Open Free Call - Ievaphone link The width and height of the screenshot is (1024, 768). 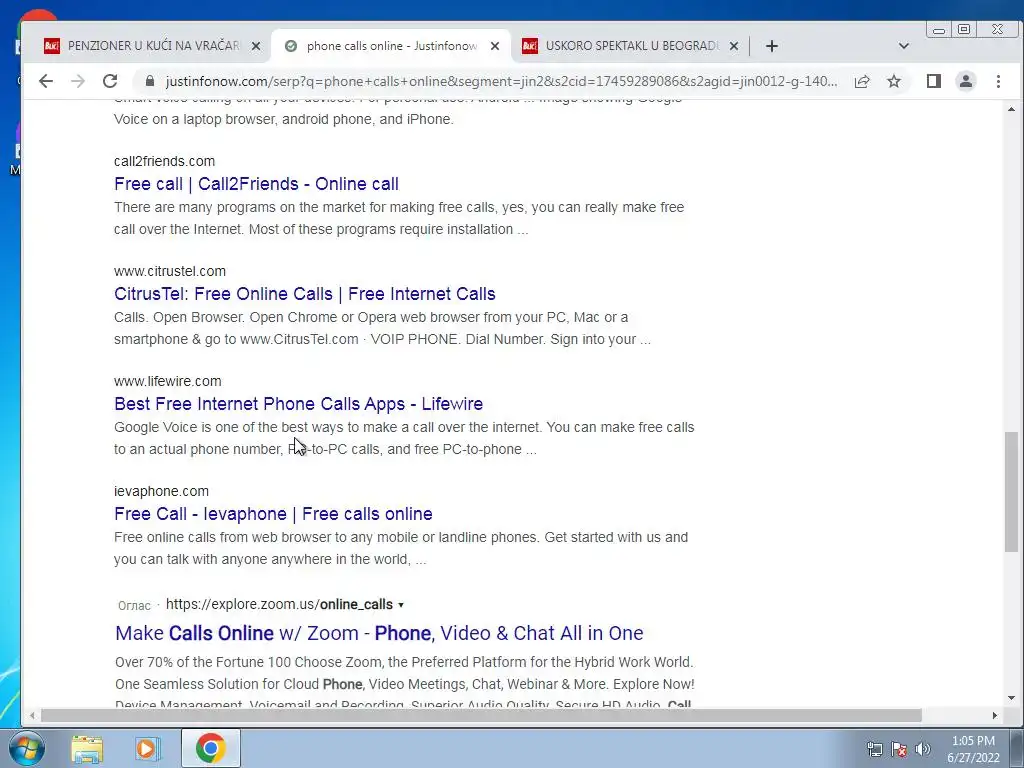pyautogui.click(x=273, y=514)
